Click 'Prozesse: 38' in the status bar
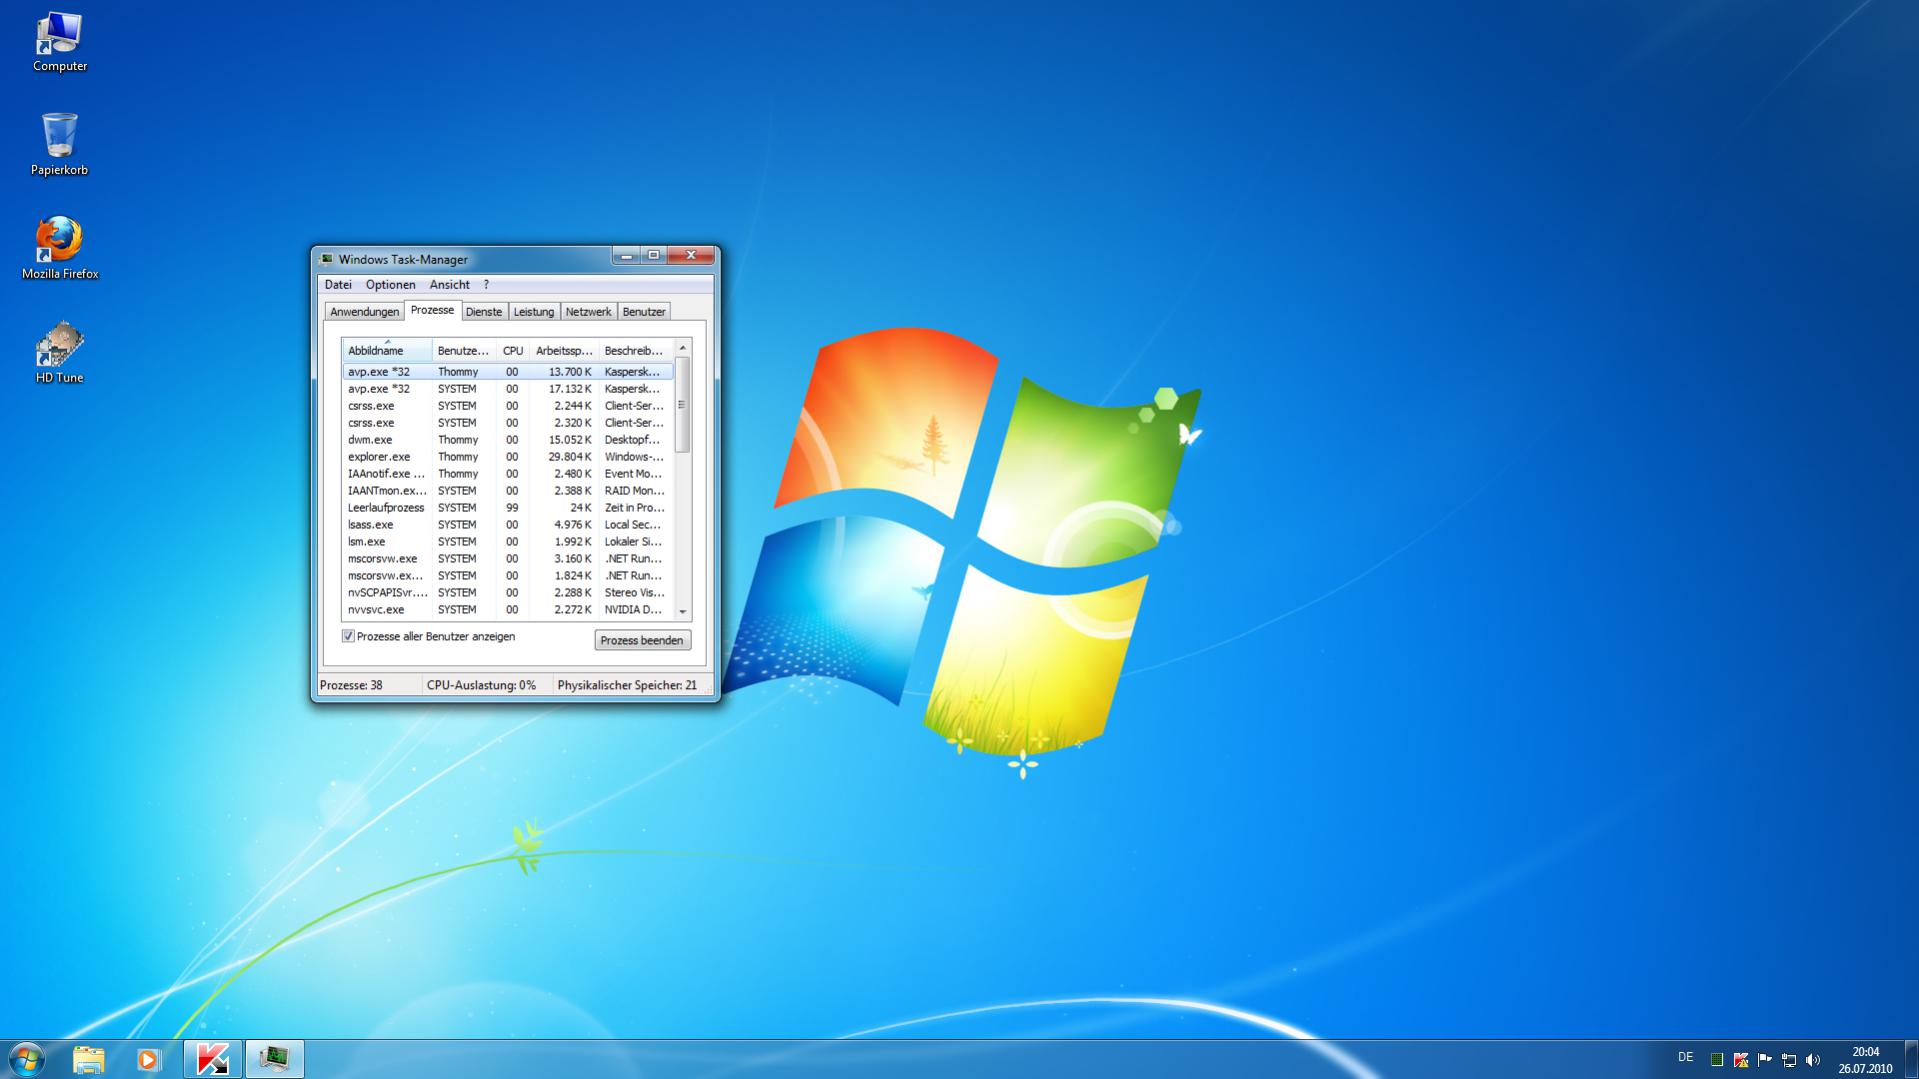Viewport: 1919px width, 1079px height. [351, 686]
